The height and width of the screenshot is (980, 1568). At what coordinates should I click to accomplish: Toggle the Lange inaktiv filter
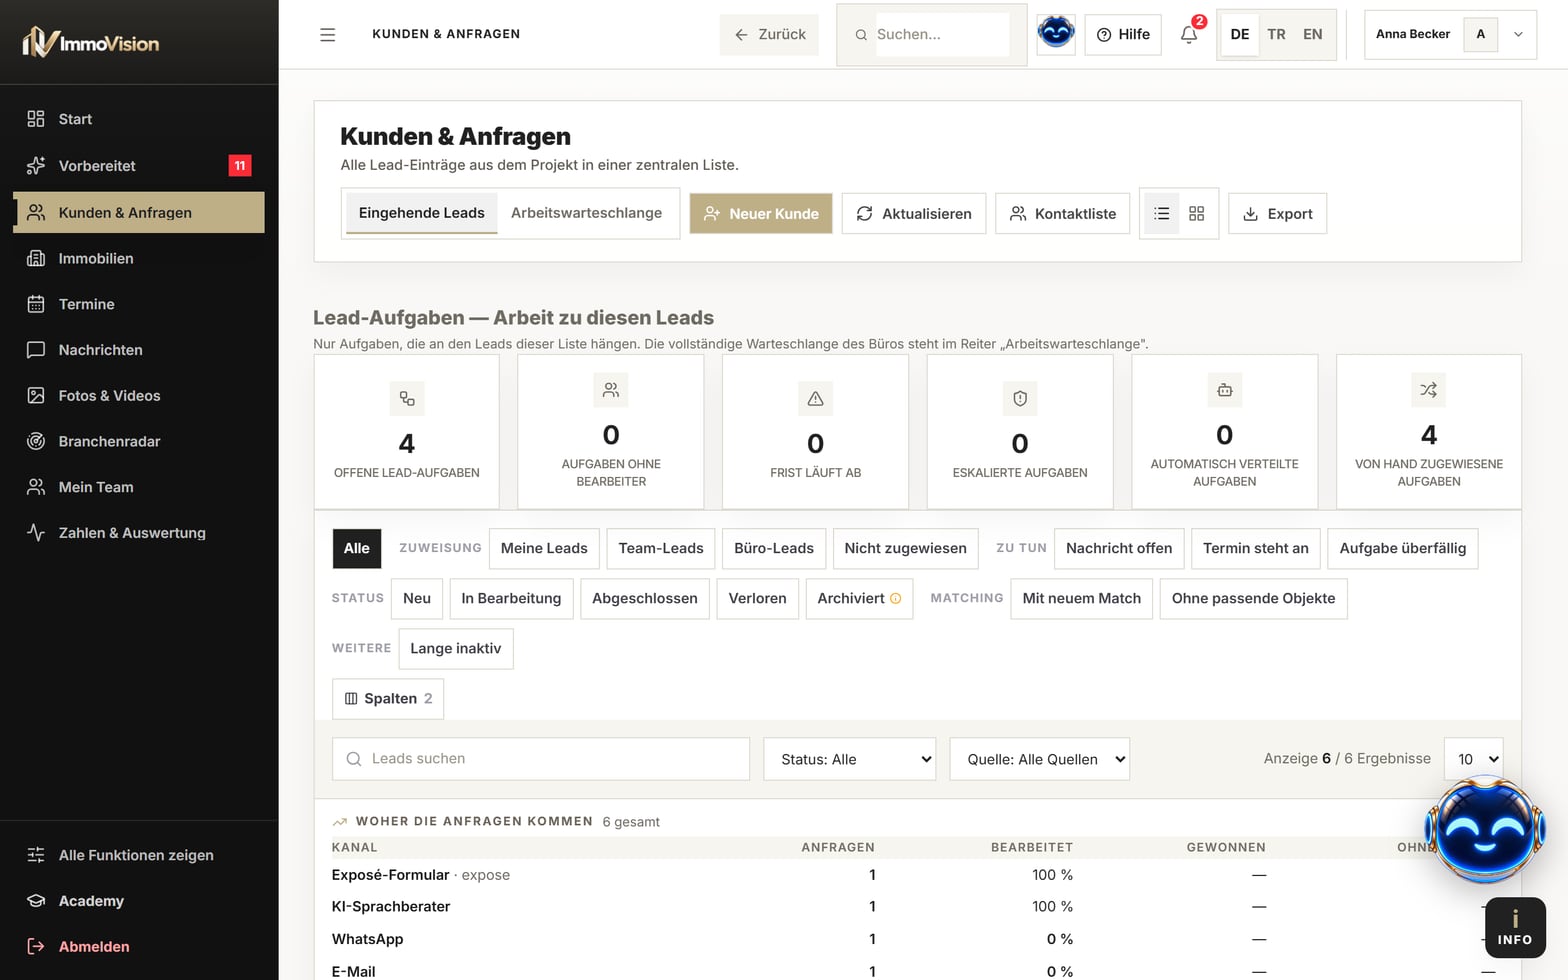tap(456, 648)
